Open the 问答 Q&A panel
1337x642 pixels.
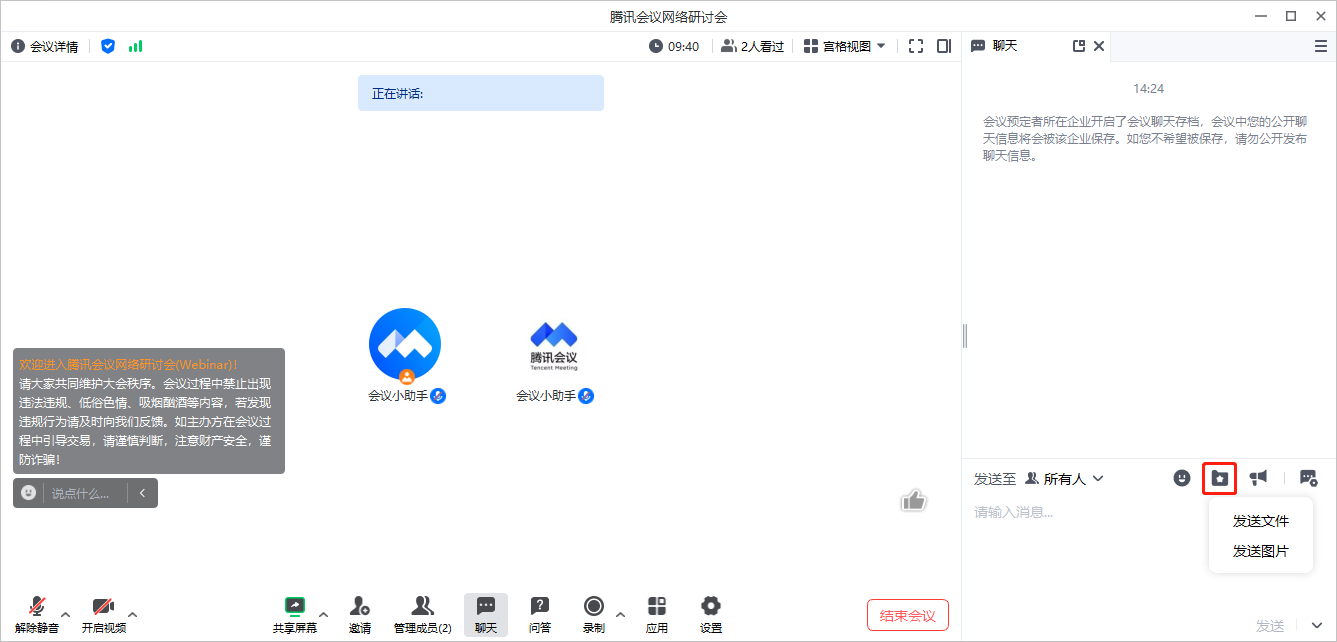[x=540, y=615]
